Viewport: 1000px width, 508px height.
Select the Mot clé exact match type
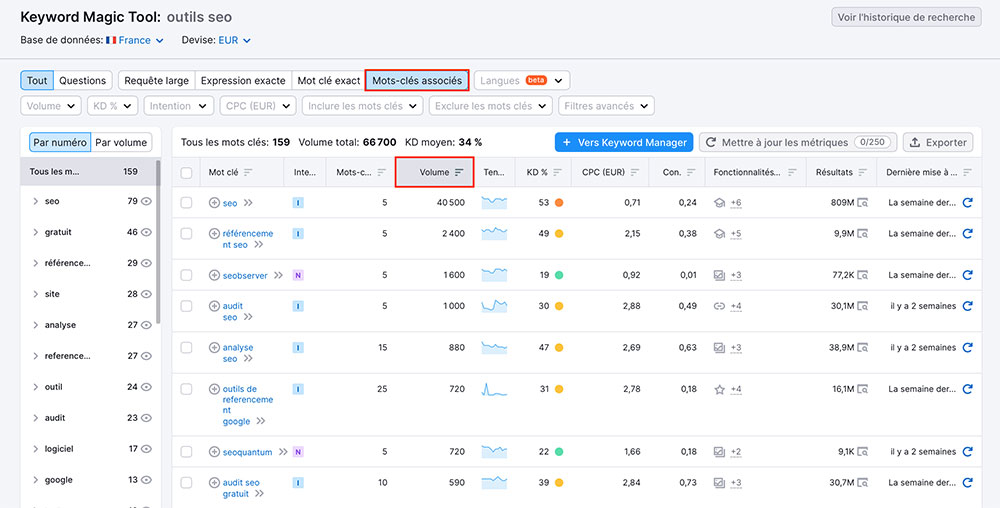coord(328,80)
